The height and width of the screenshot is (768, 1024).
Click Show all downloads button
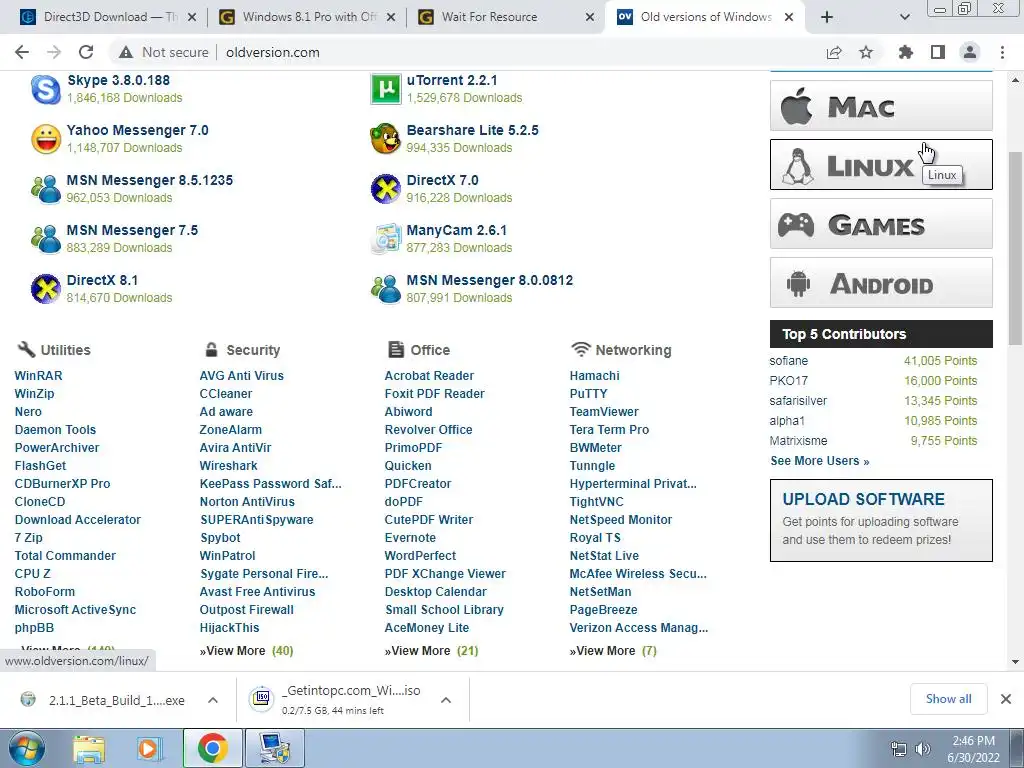(x=948, y=699)
